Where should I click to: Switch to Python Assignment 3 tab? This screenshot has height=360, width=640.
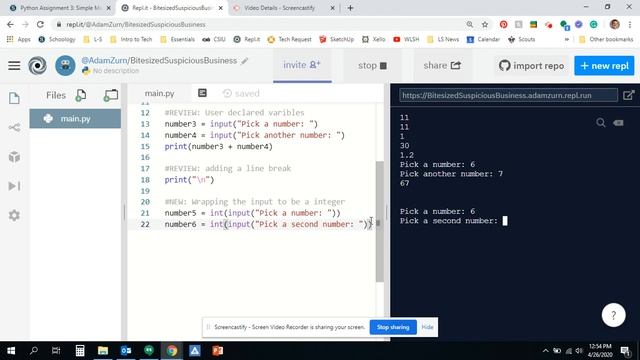click(60, 8)
